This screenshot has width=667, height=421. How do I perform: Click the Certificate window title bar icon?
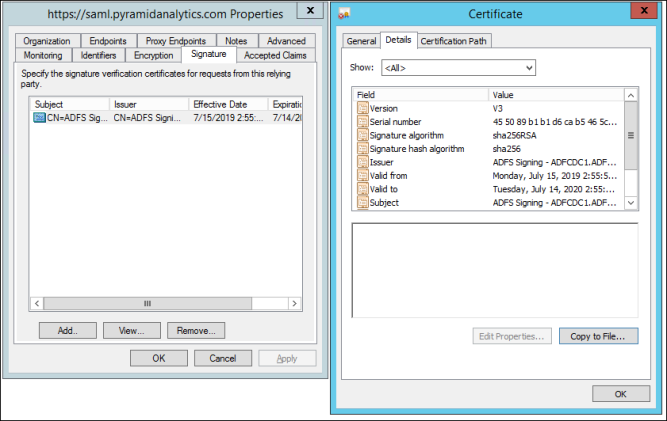(344, 14)
